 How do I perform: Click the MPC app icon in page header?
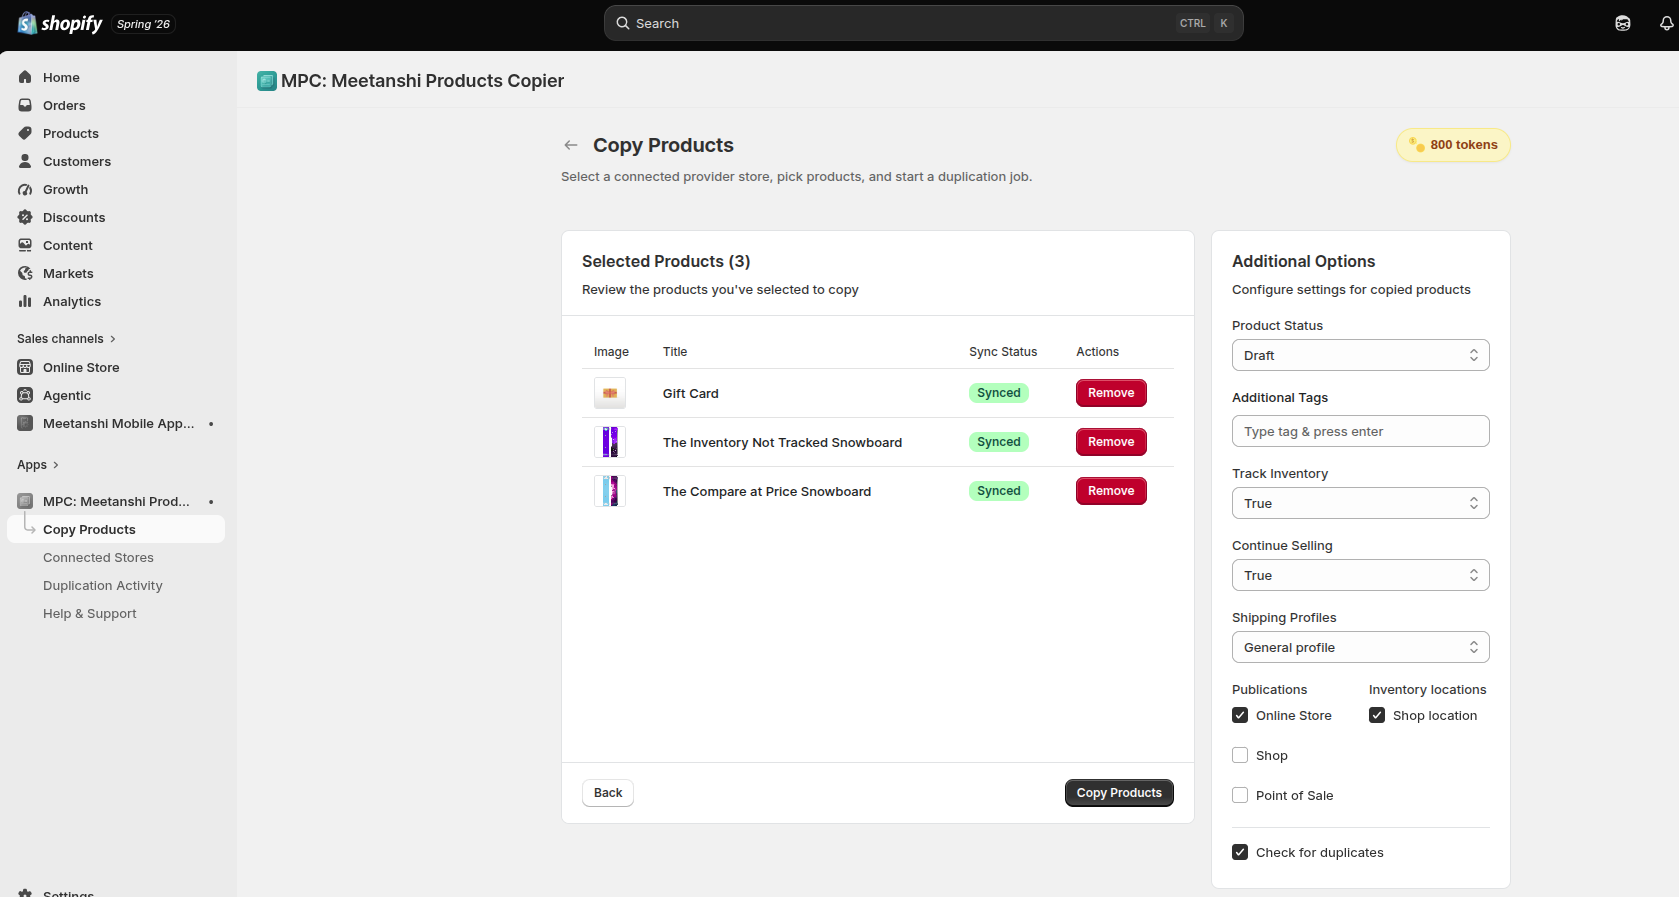click(x=266, y=81)
